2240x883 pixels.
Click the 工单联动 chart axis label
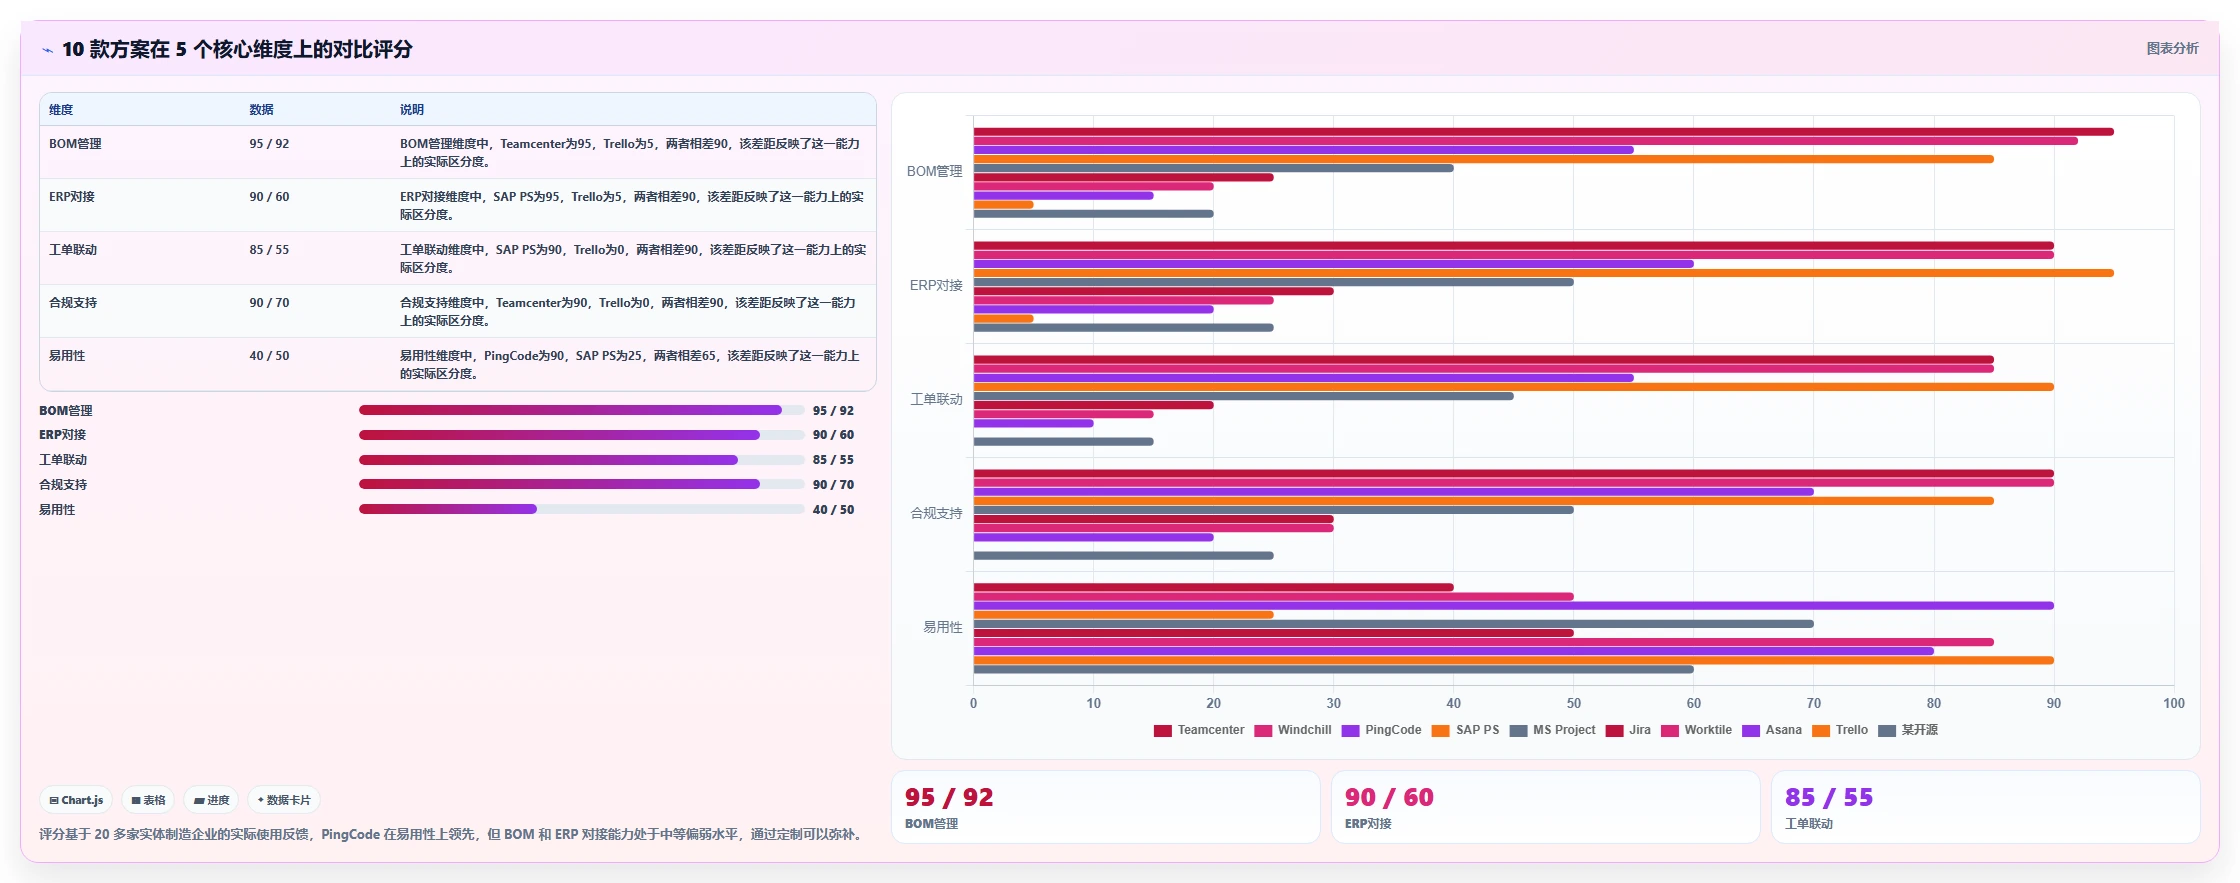click(936, 400)
